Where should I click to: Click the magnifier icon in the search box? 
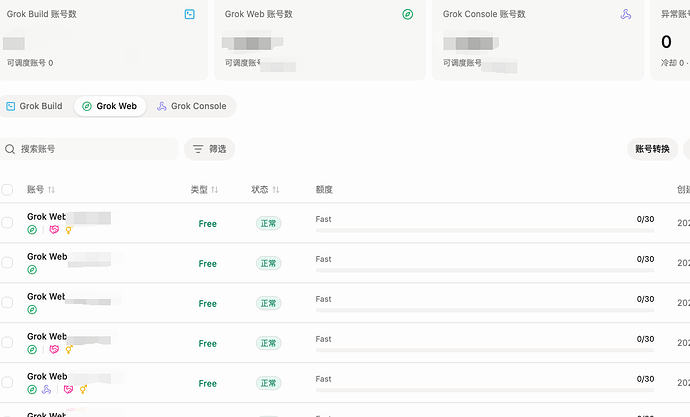[10, 149]
